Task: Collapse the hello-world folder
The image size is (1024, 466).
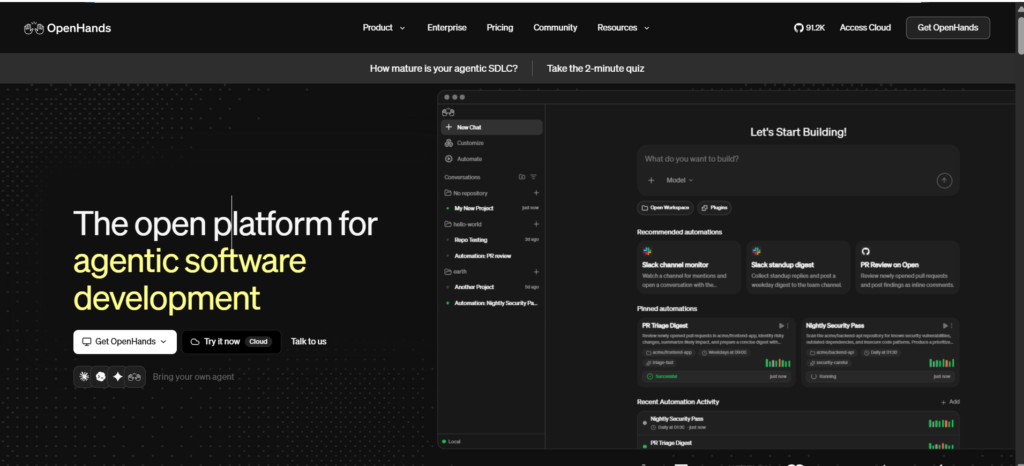Action: 462,224
